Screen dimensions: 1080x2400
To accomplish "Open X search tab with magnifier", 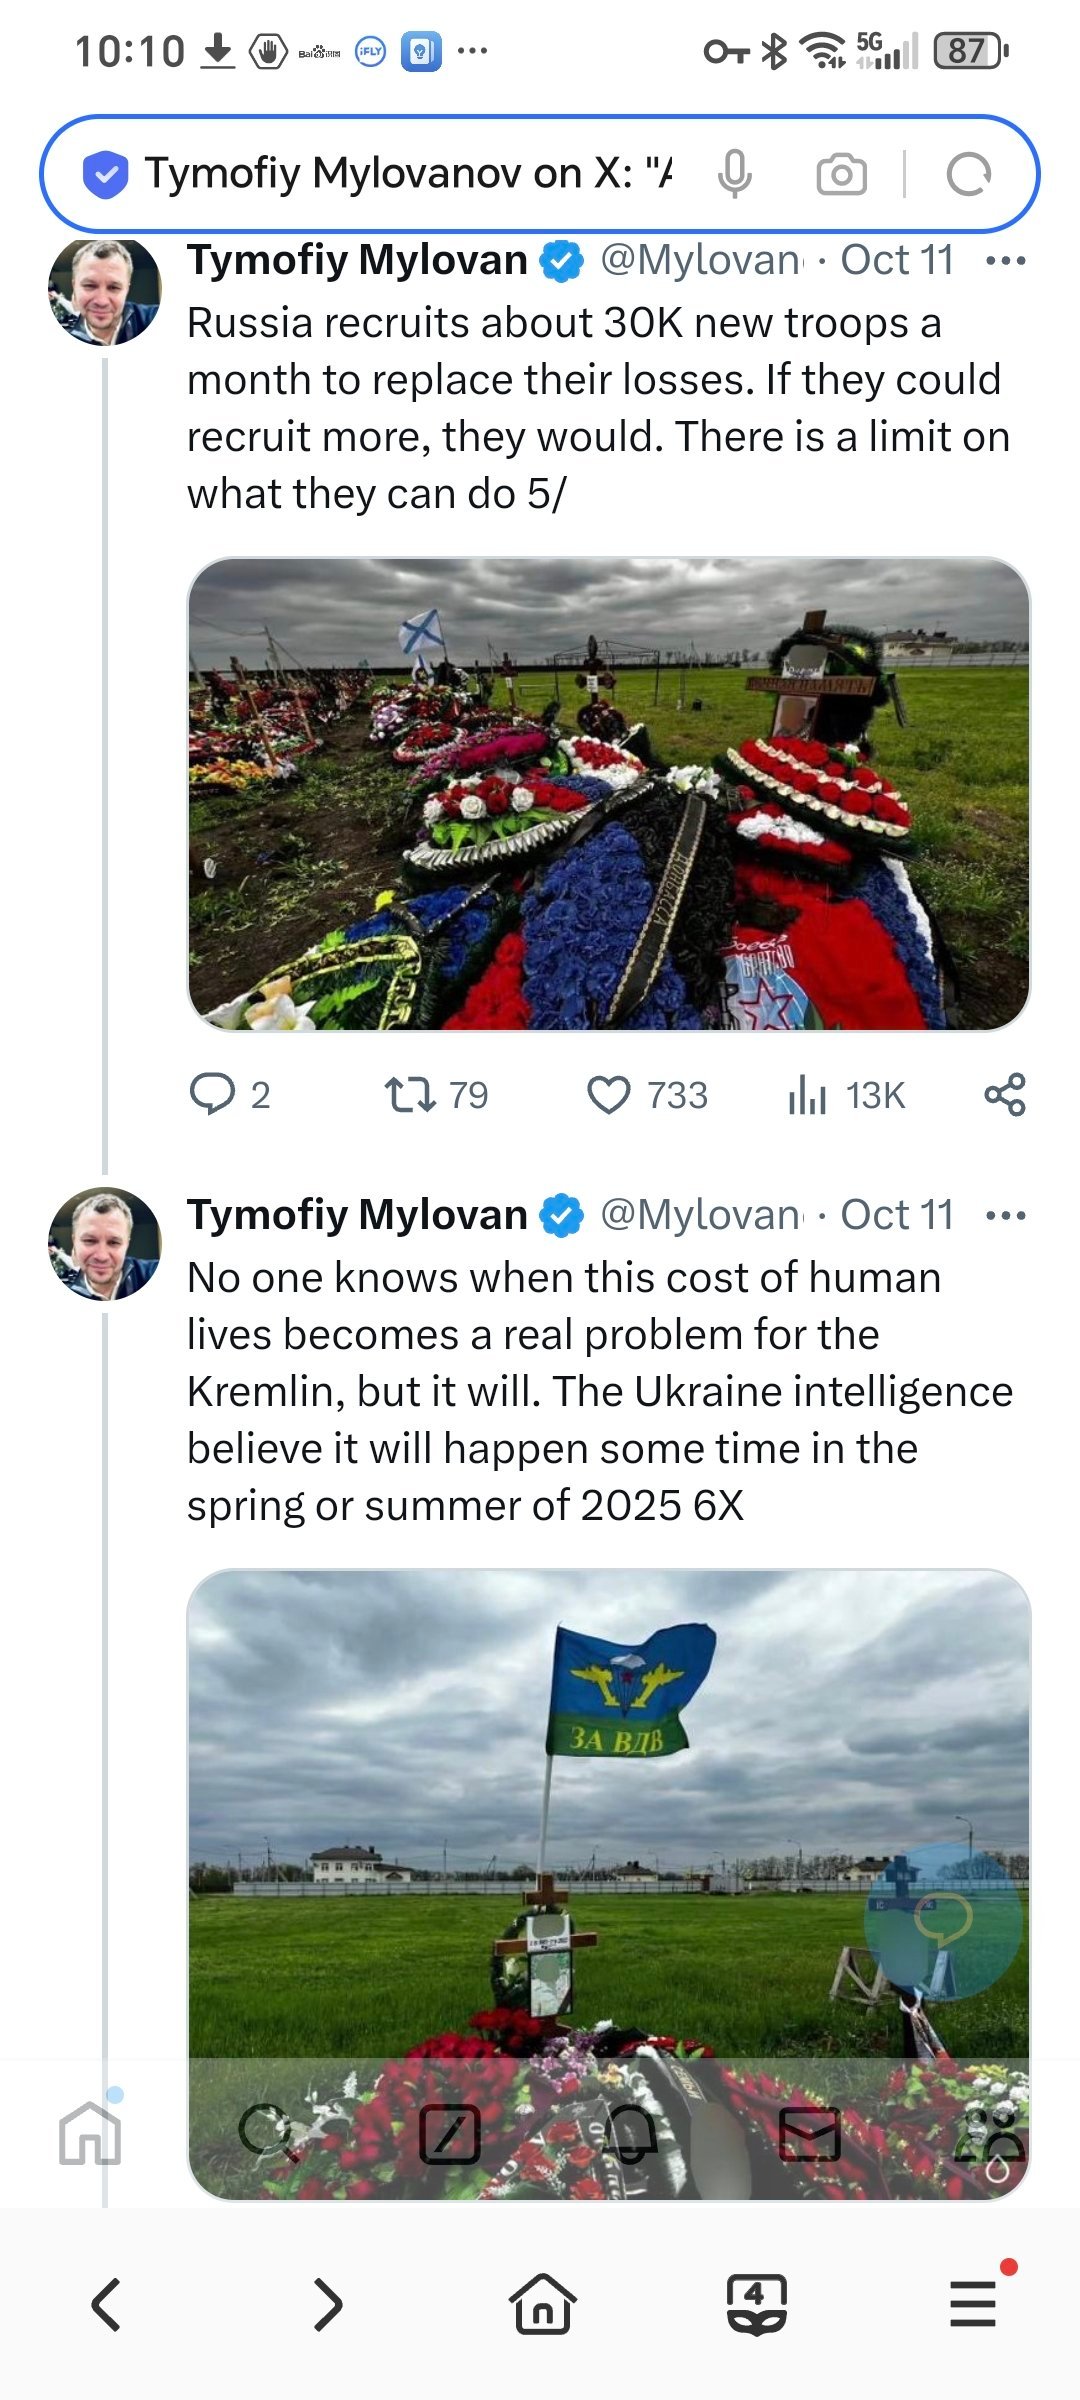I will pyautogui.click(x=268, y=2133).
